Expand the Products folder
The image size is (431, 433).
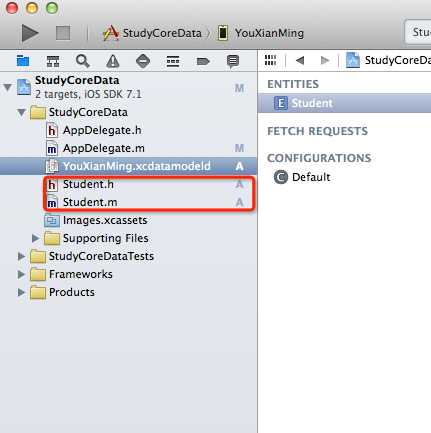[21, 292]
